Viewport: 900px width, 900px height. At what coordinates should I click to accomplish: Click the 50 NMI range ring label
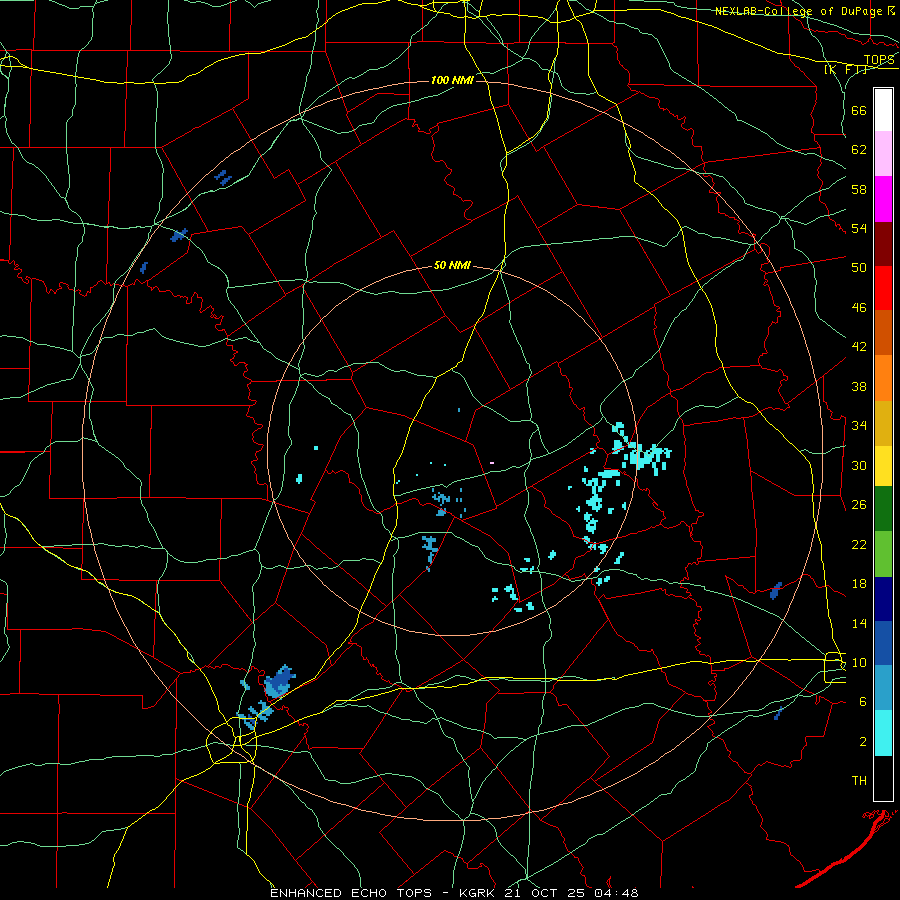click(x=452, y=265)
